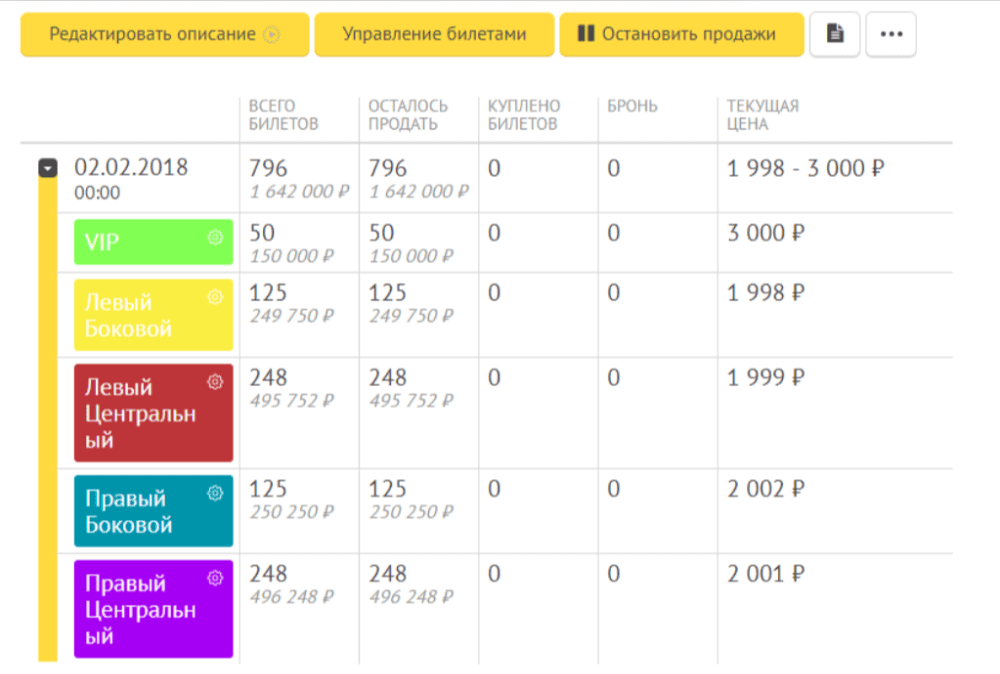Click Остановить продажи button
The width and height of the screenshot is (1000, 674).
coord(682,34)
